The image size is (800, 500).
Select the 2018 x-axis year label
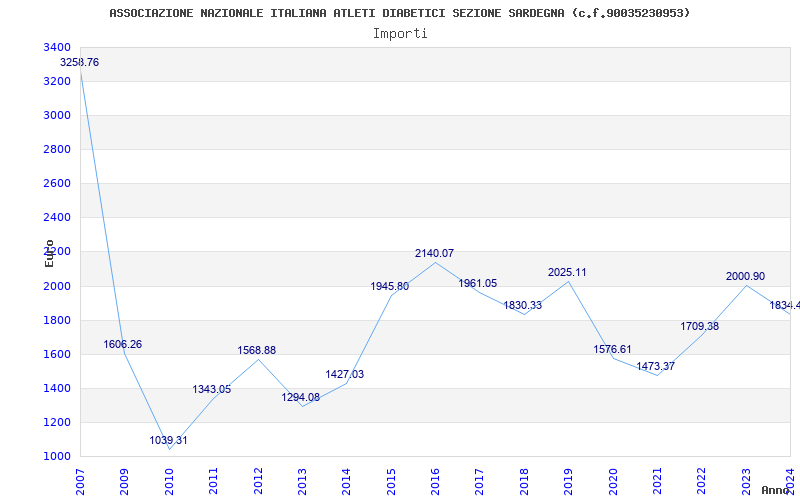tap(524, 482)
